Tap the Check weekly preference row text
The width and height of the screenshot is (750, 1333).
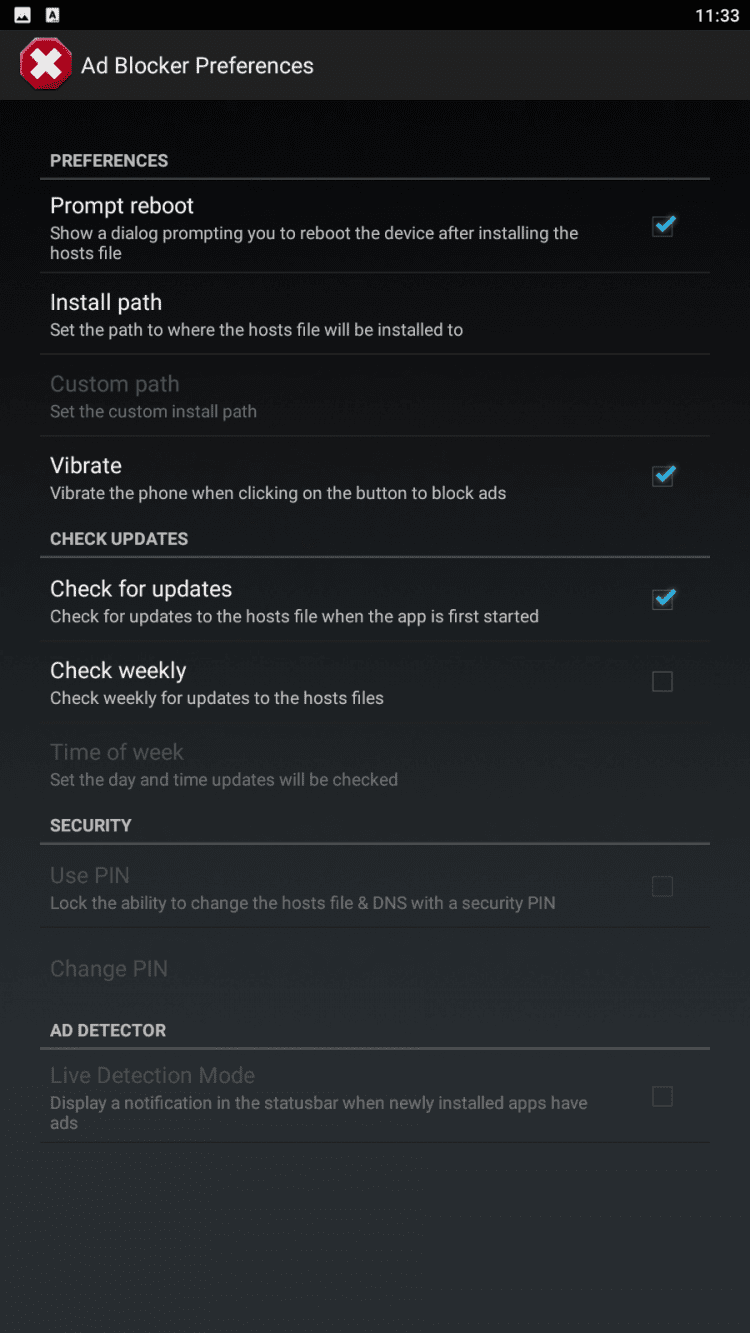point(217,683)
